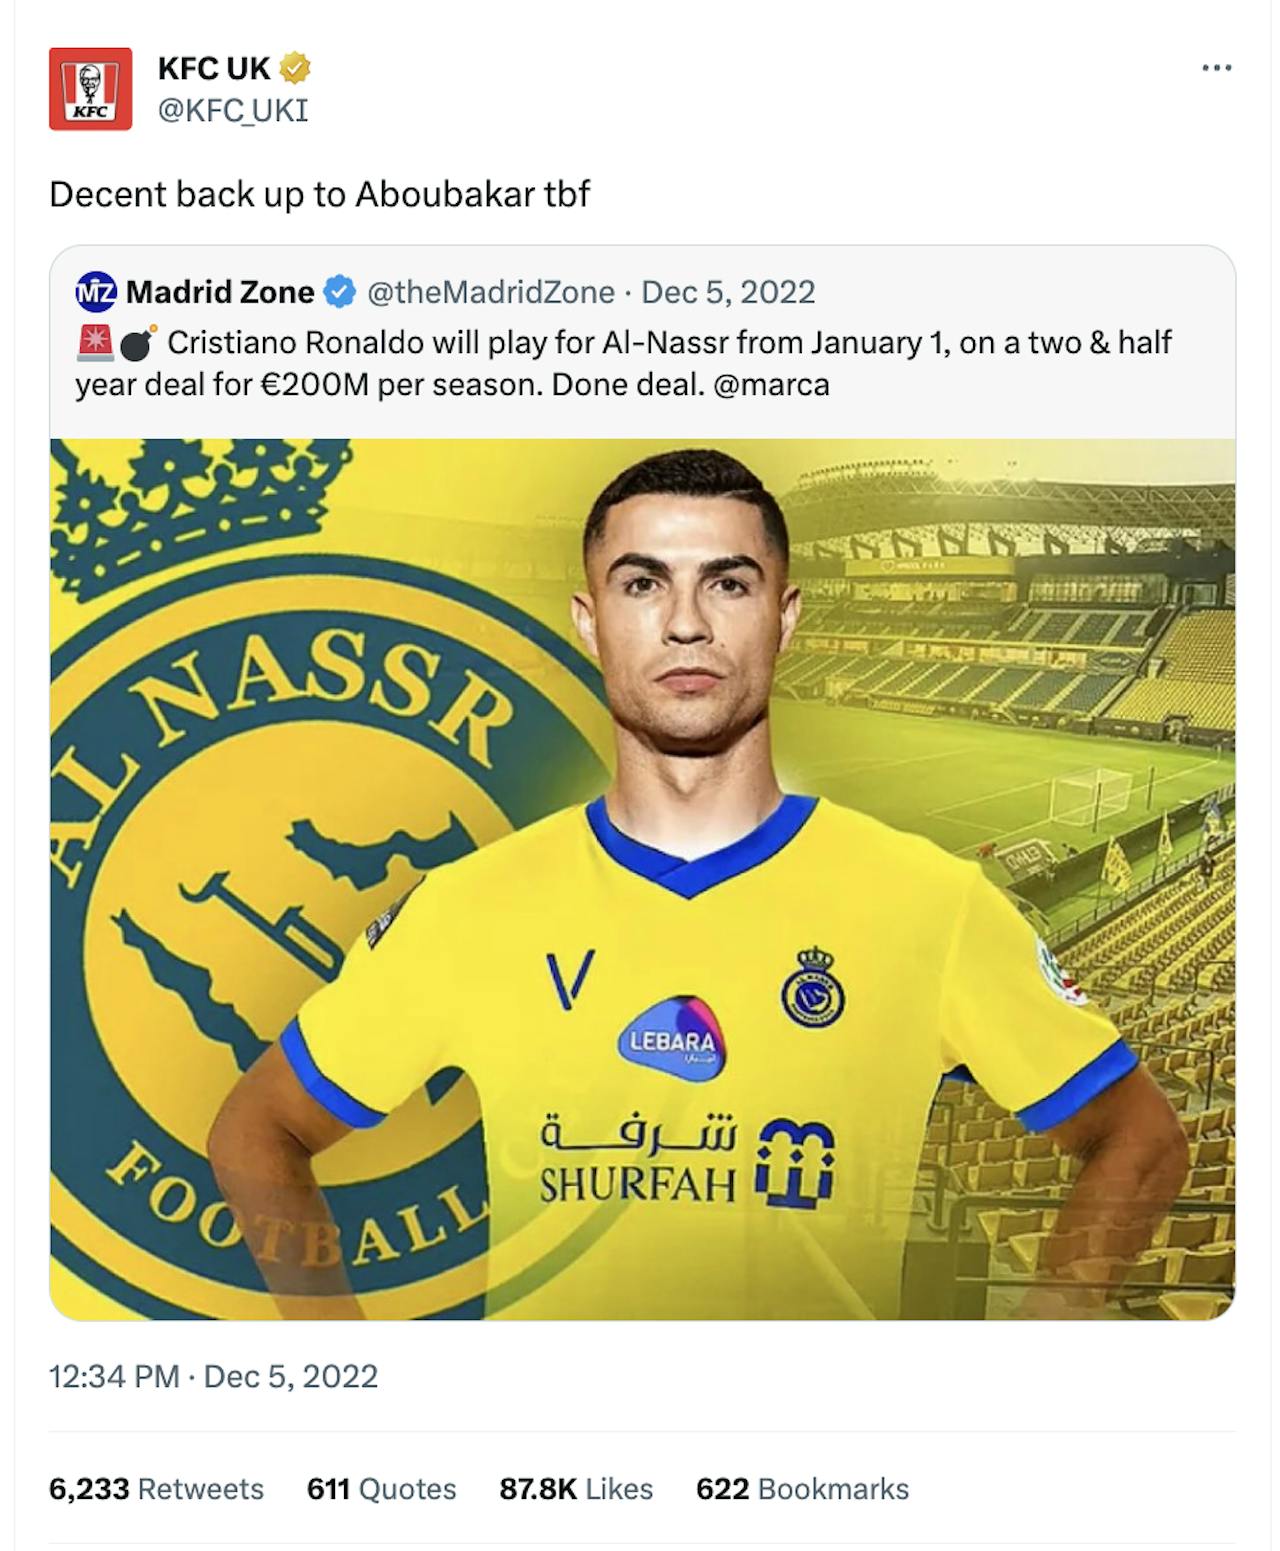Open the three-dot more options menu
The image size is (1280, 1551).
(x=1216, y=68)
